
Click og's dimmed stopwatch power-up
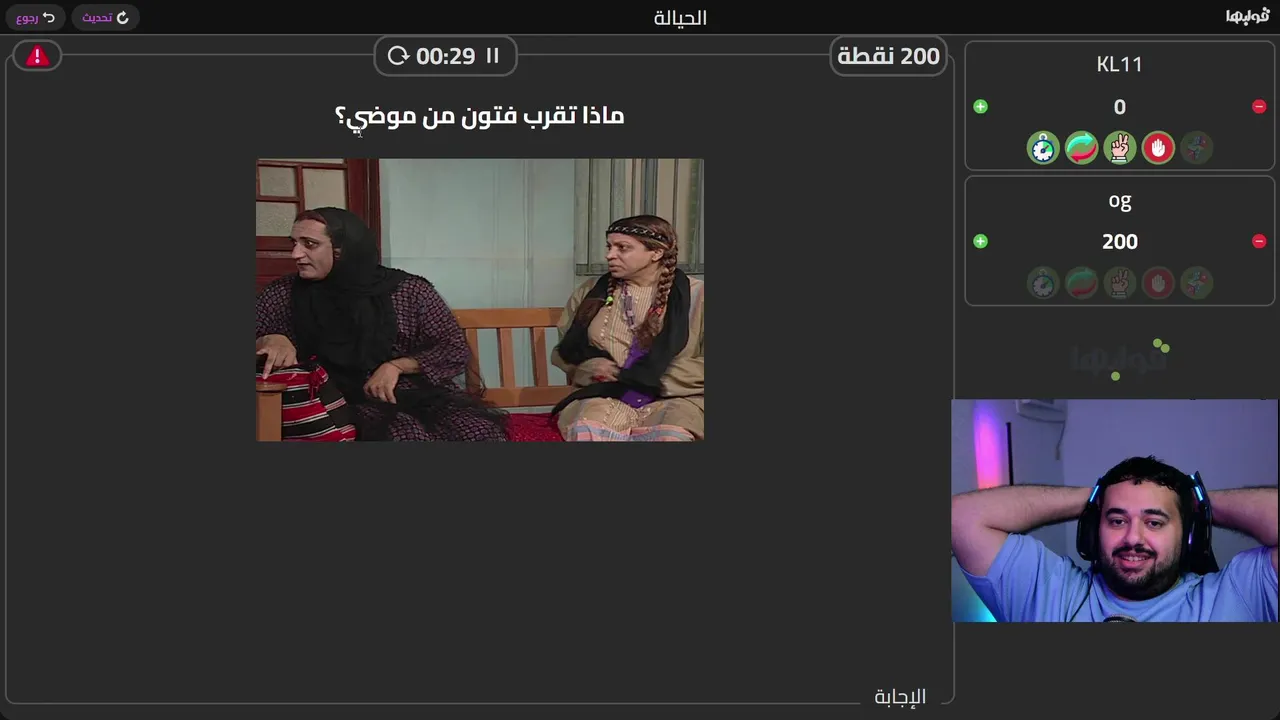click(x=1043, y=283)
